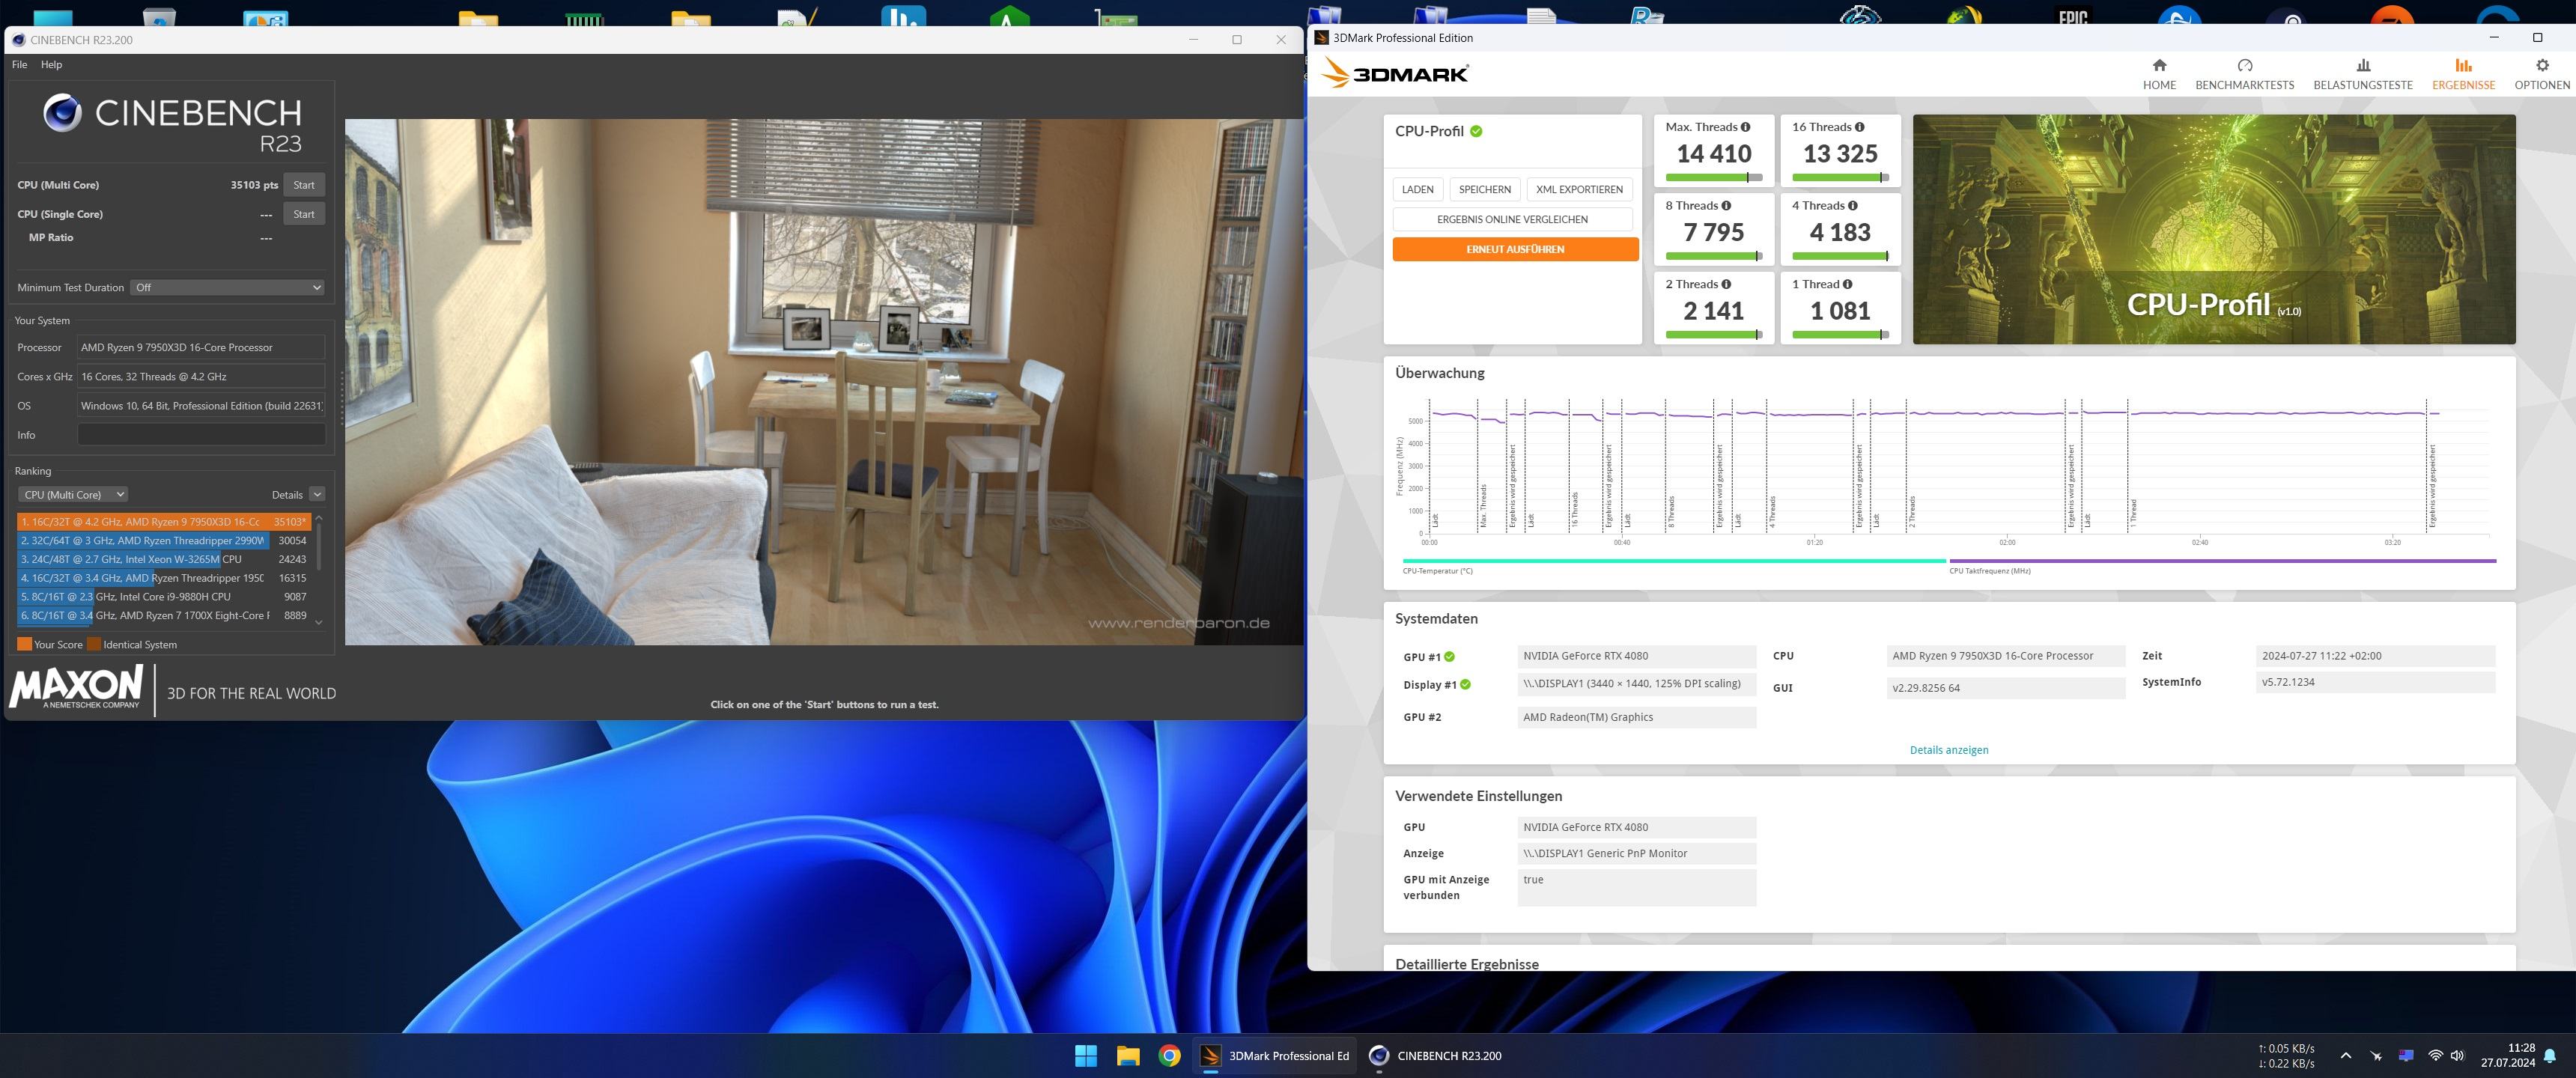Open File Explorer from taskbar
Screen dimensions: 2576x1078
(1127, 1056)
